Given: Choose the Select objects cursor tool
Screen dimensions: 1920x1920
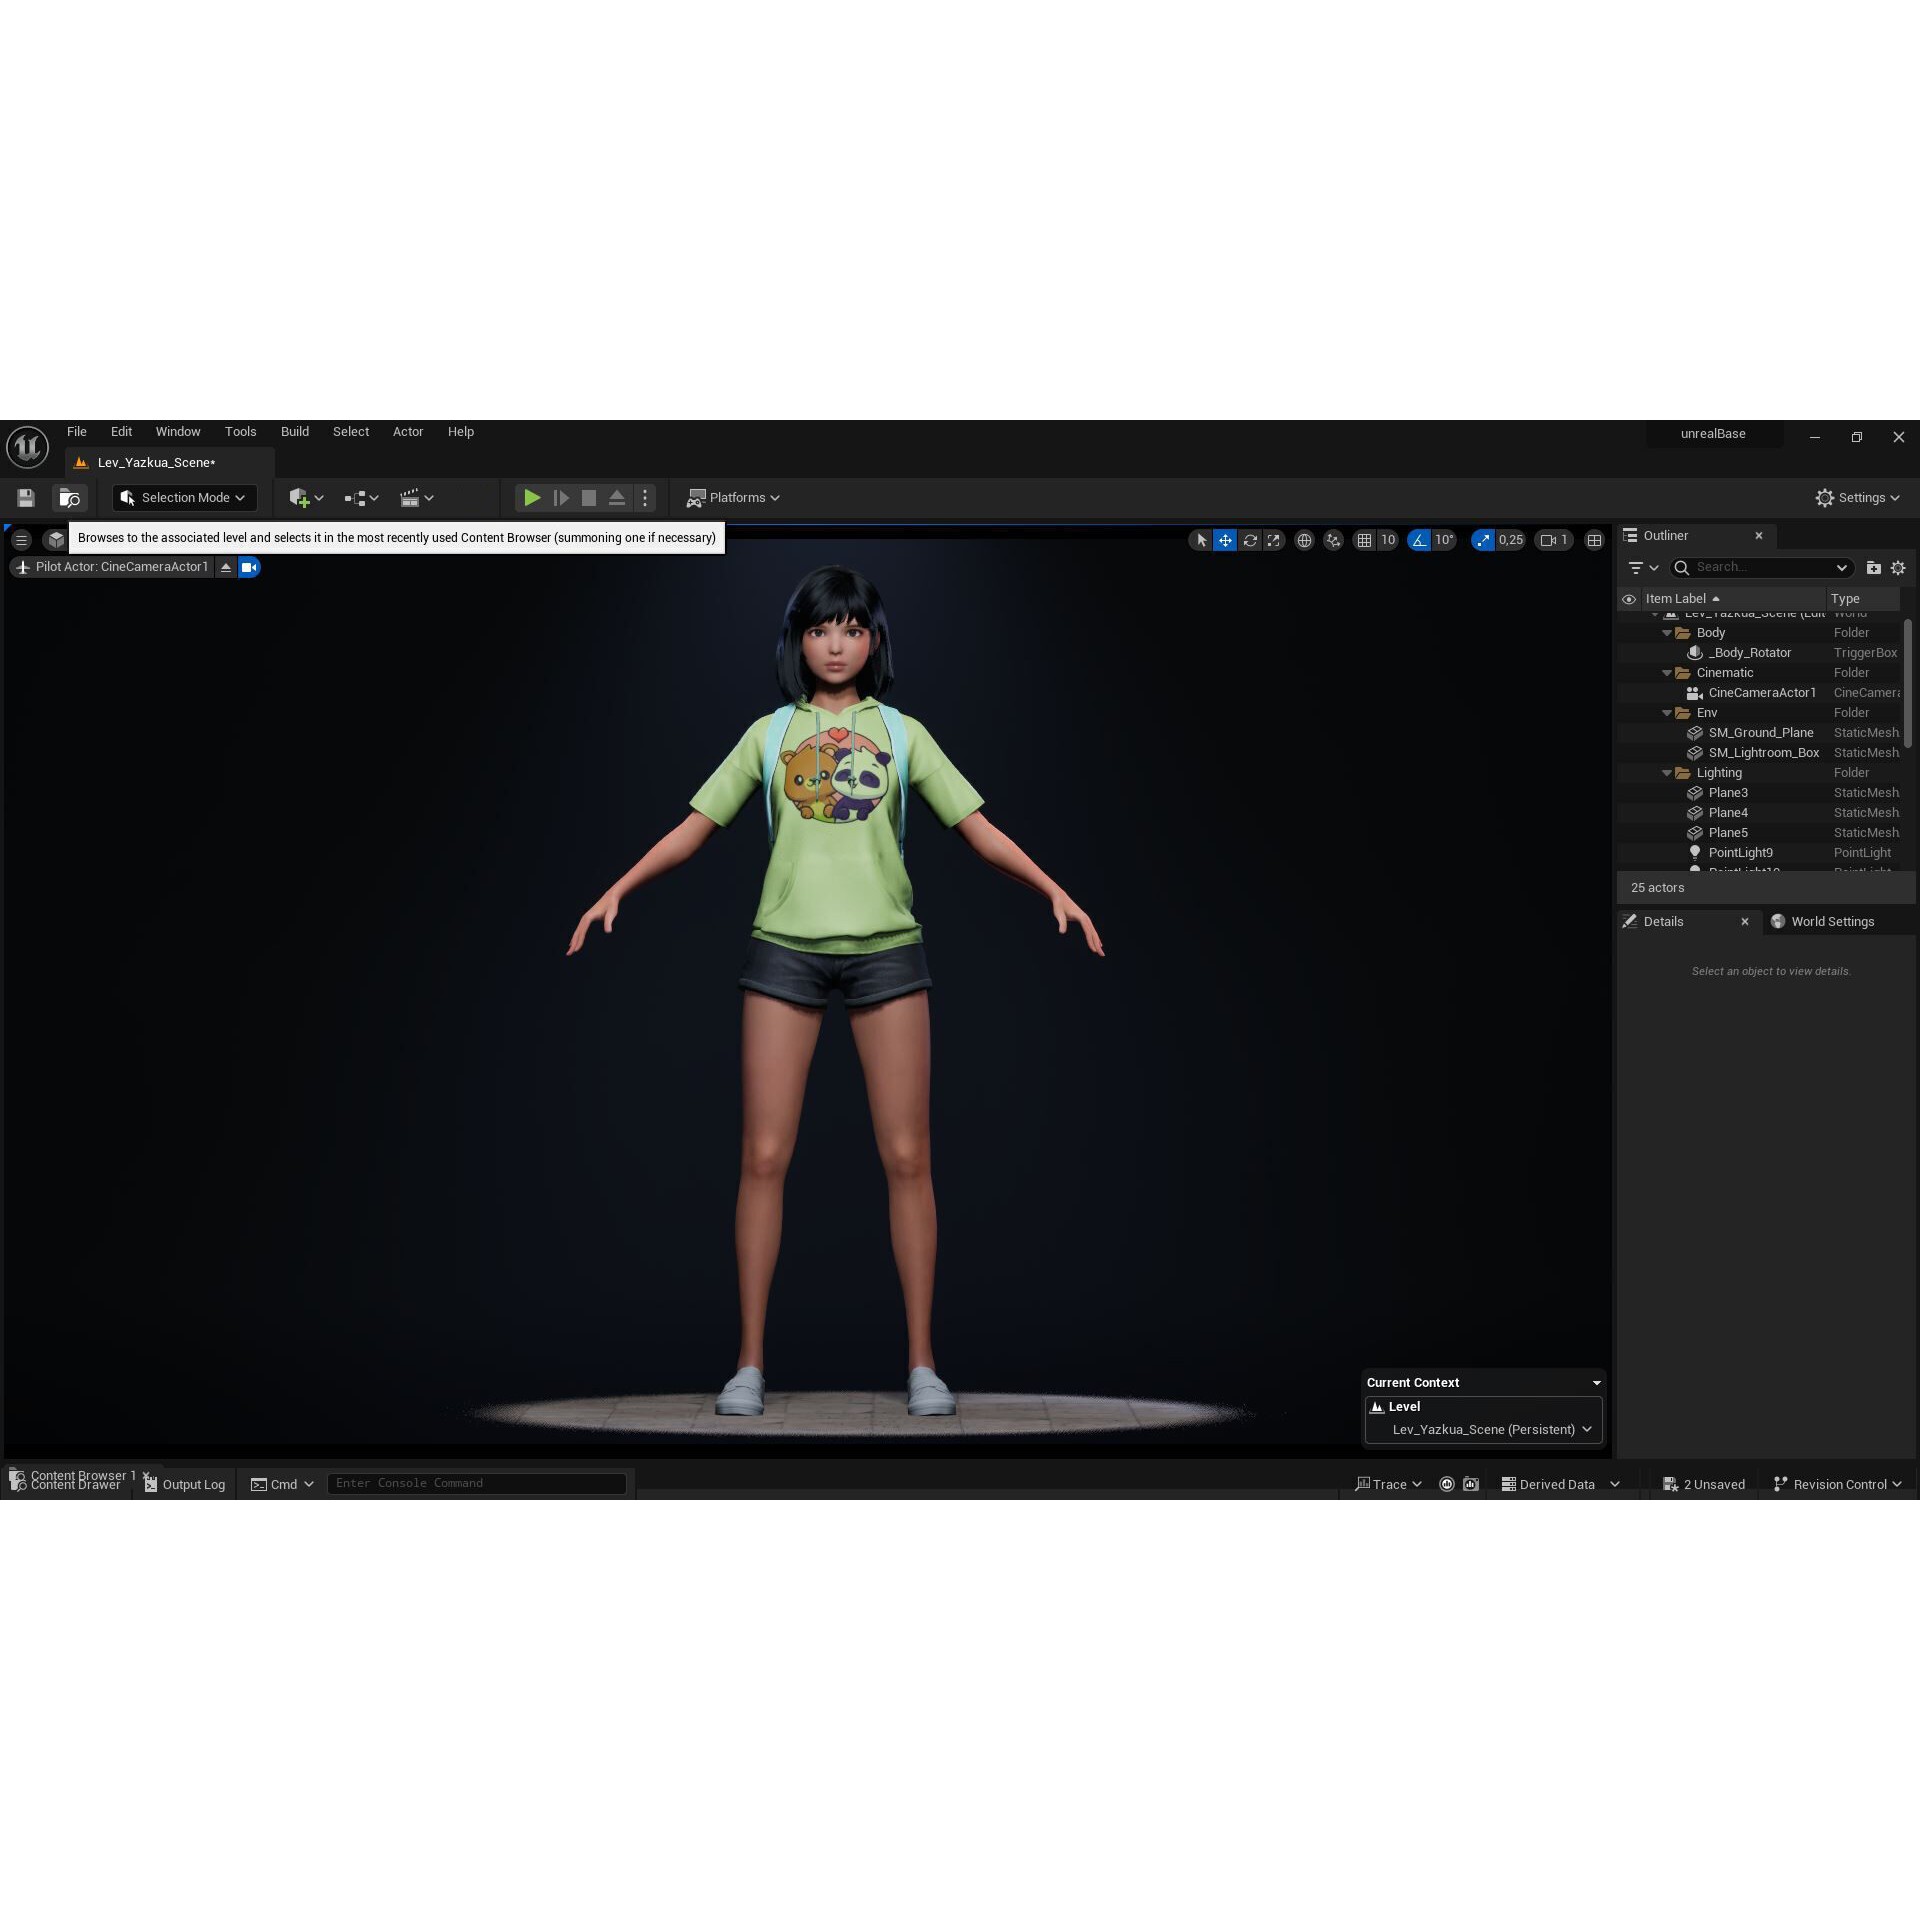Looking at the screenshot, I should (1201, 540).
